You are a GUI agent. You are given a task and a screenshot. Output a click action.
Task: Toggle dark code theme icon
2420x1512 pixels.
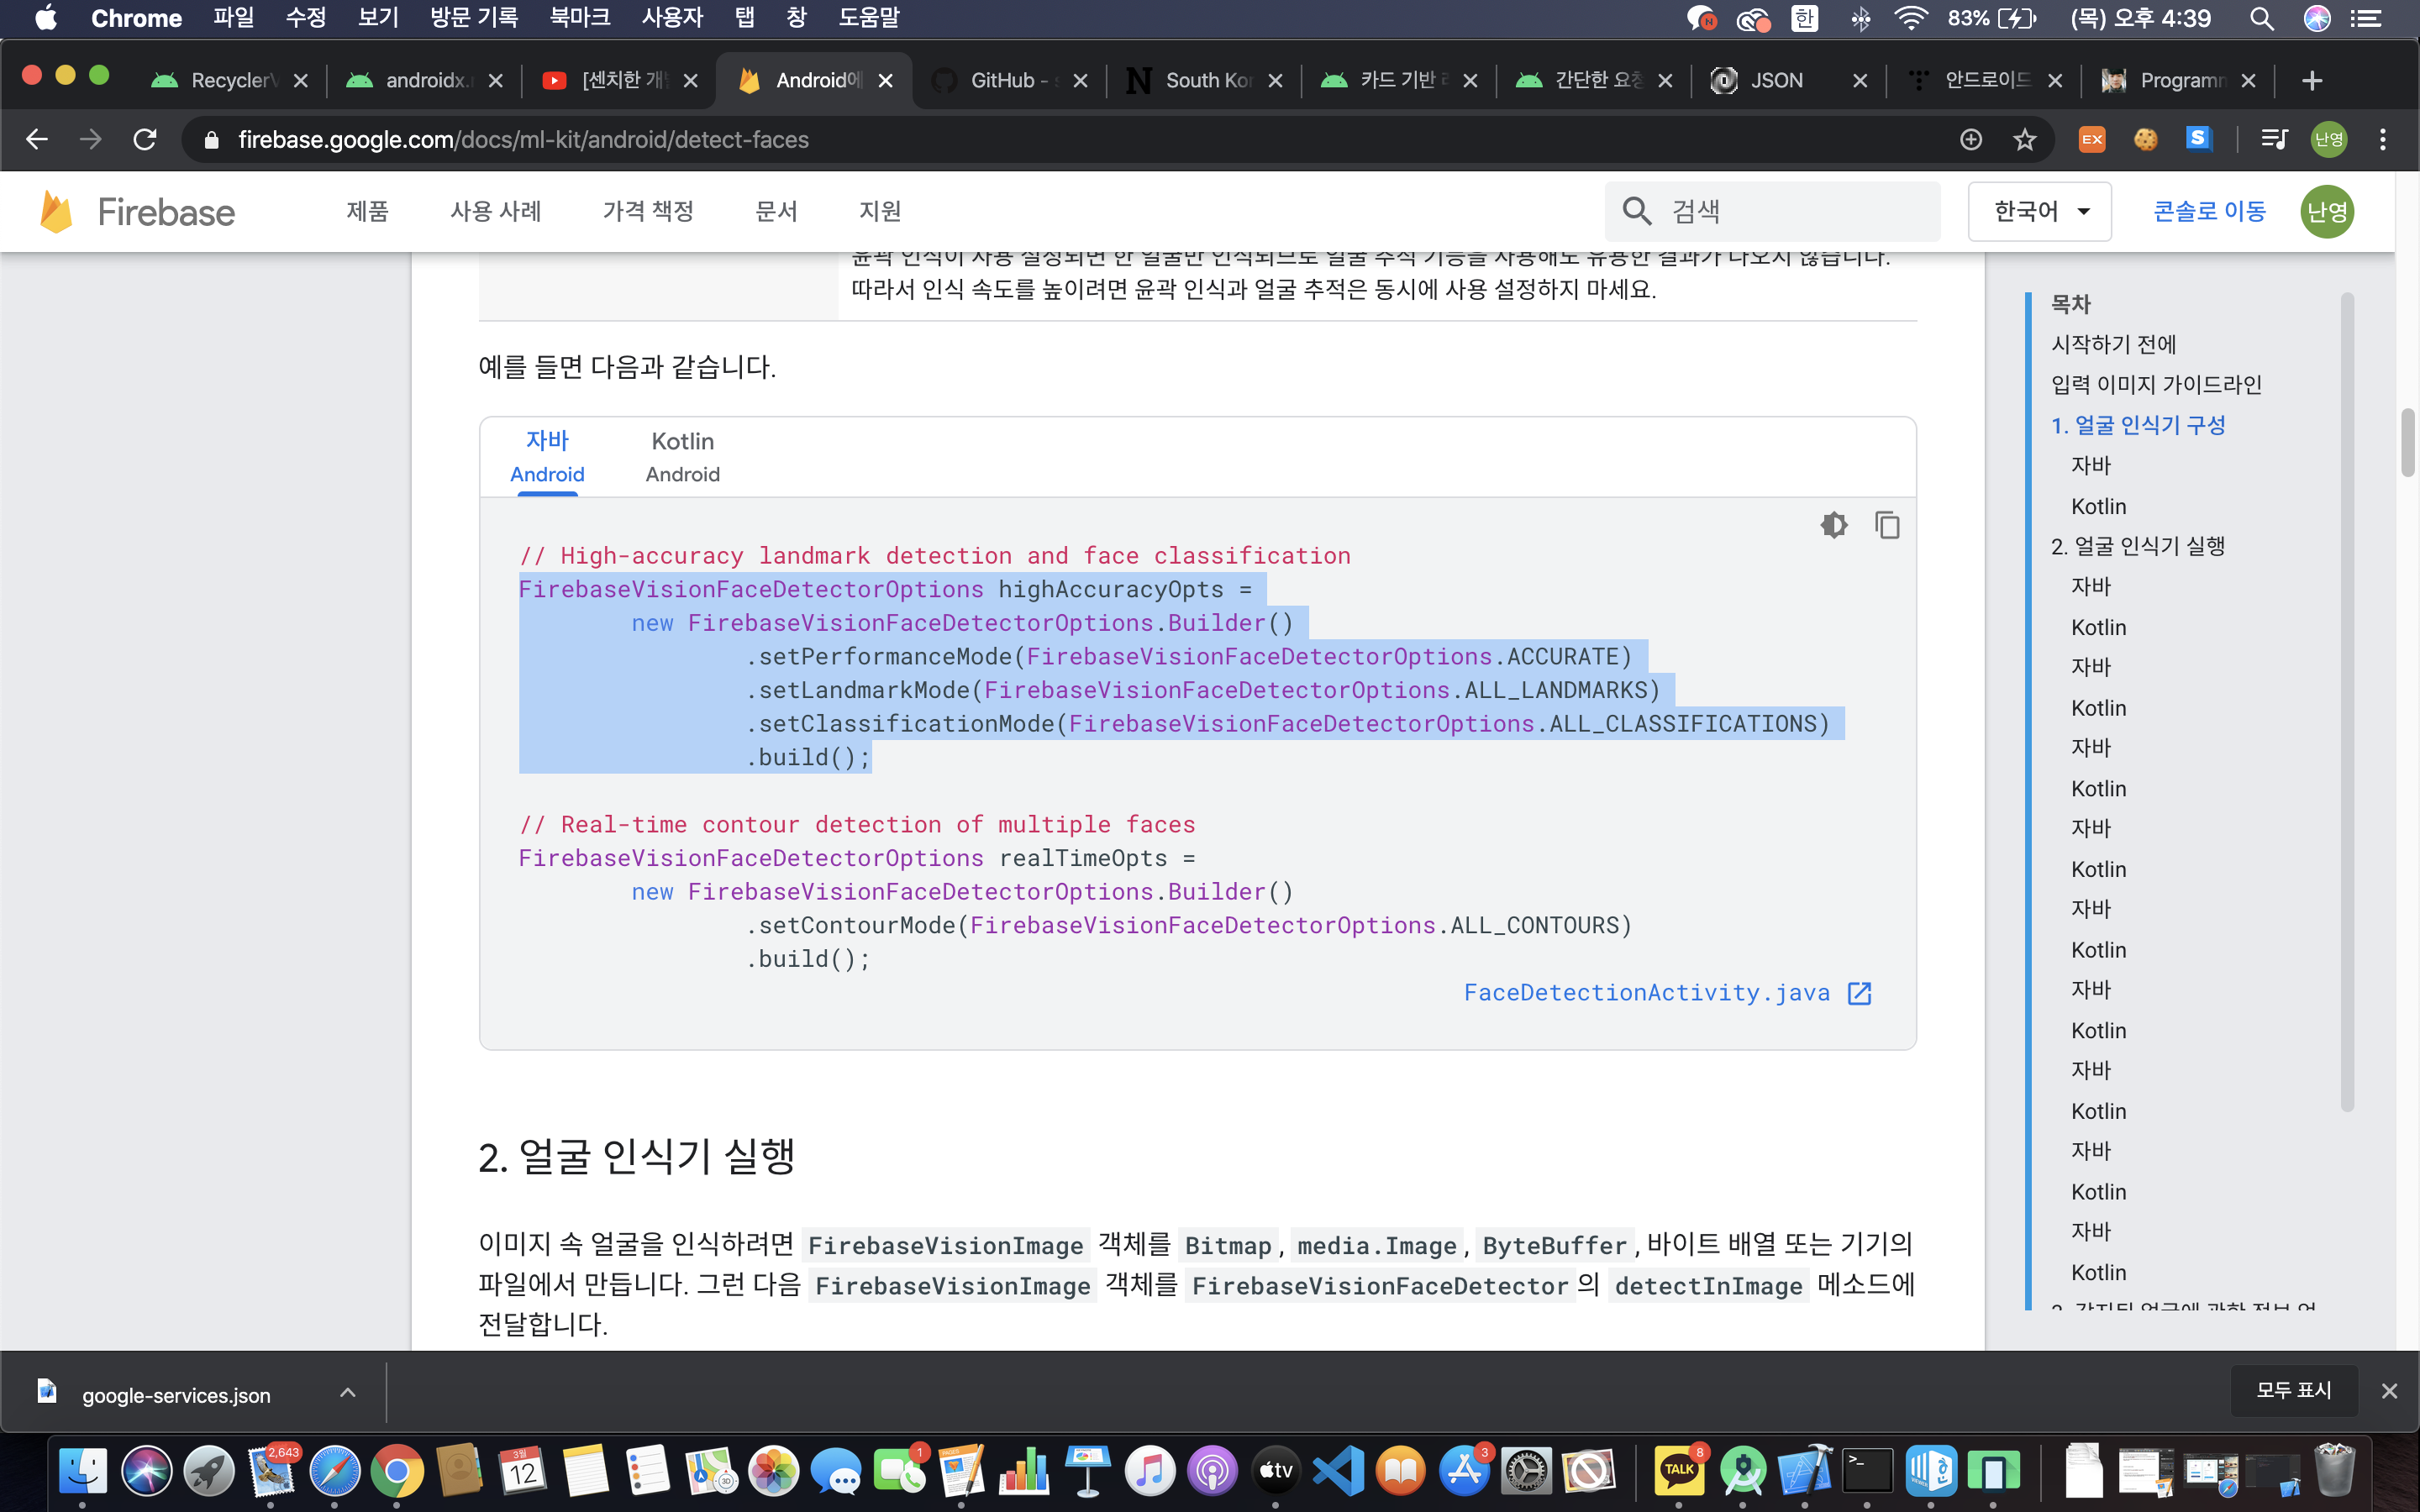pos(1833,525)
